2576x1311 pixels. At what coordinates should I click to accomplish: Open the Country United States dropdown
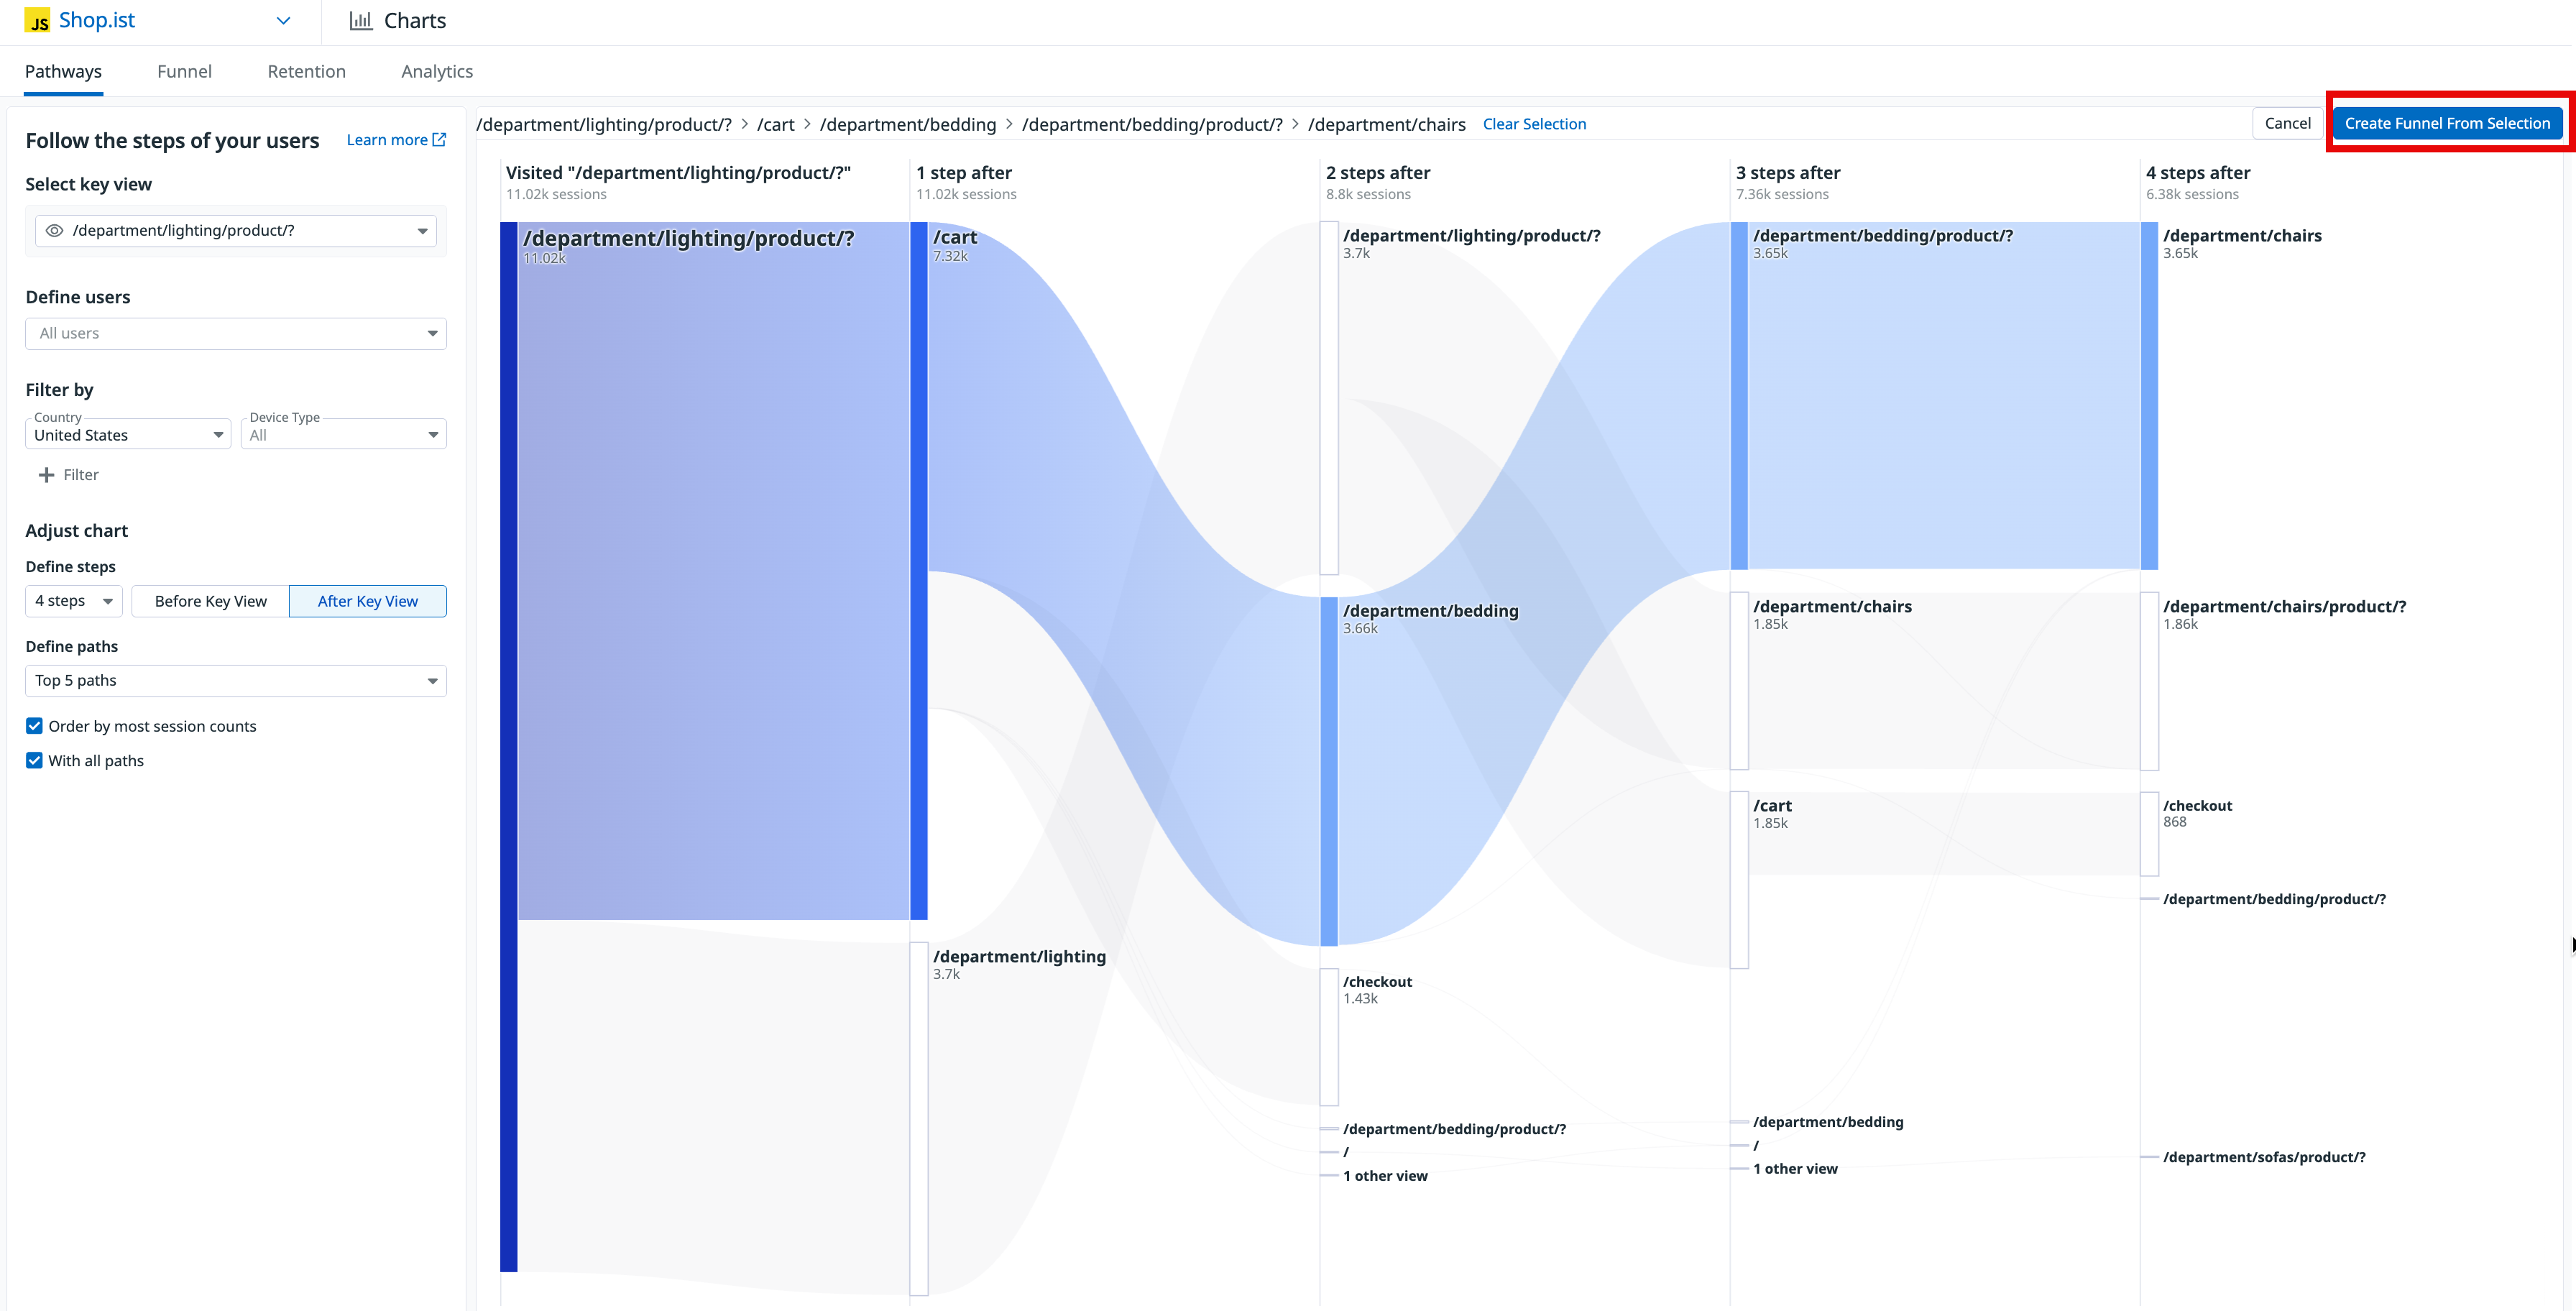tap(128, 435)
